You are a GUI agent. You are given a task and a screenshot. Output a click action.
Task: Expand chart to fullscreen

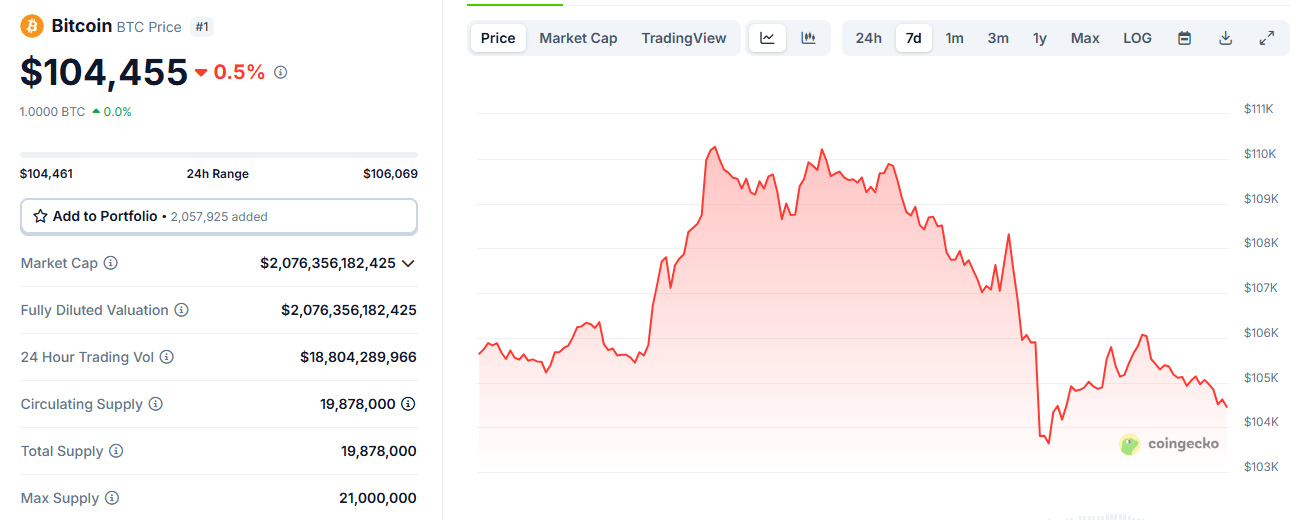click(x=1266, y=38)
